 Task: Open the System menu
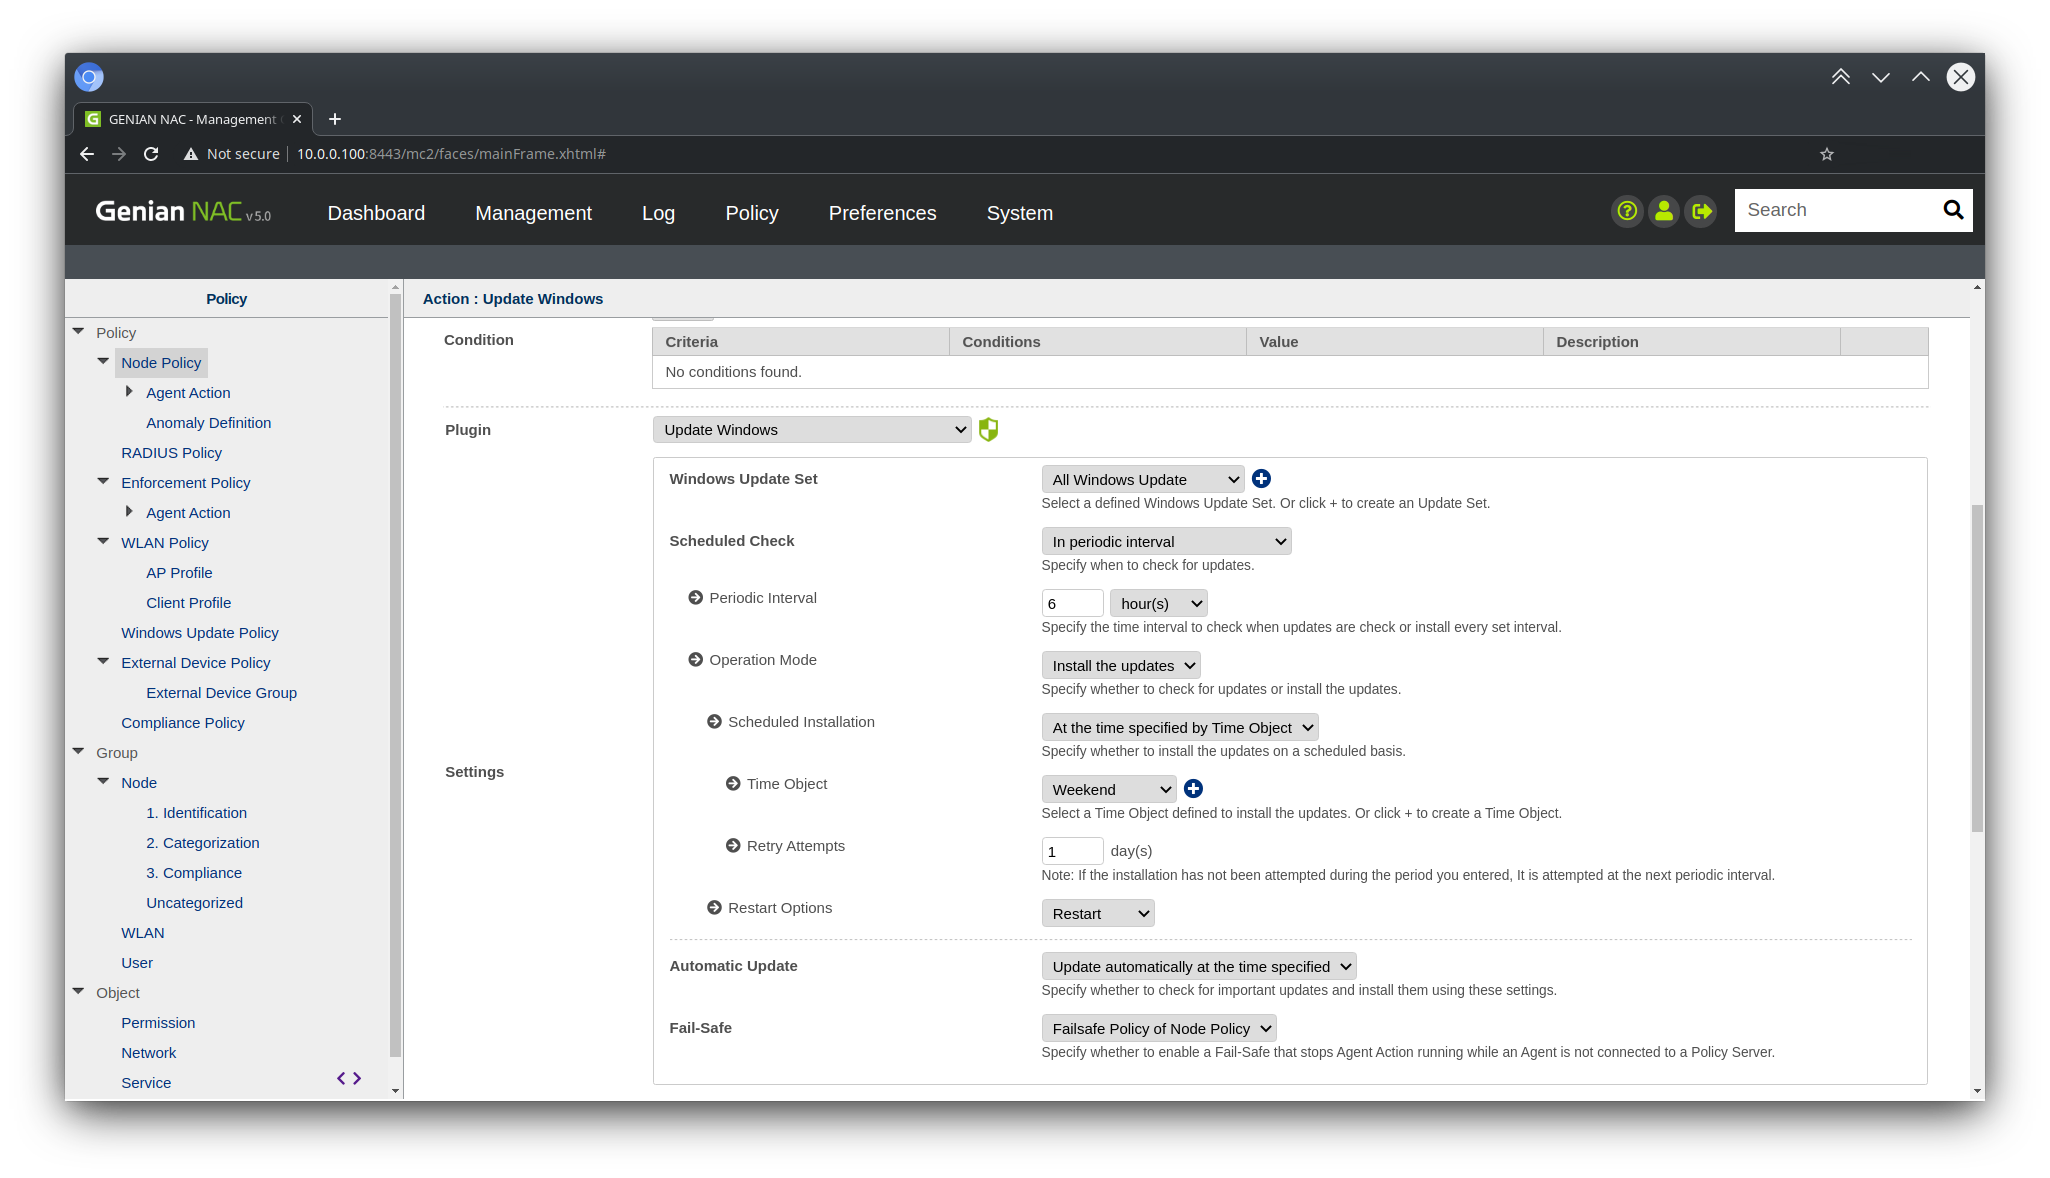(x=1019, y=213)
